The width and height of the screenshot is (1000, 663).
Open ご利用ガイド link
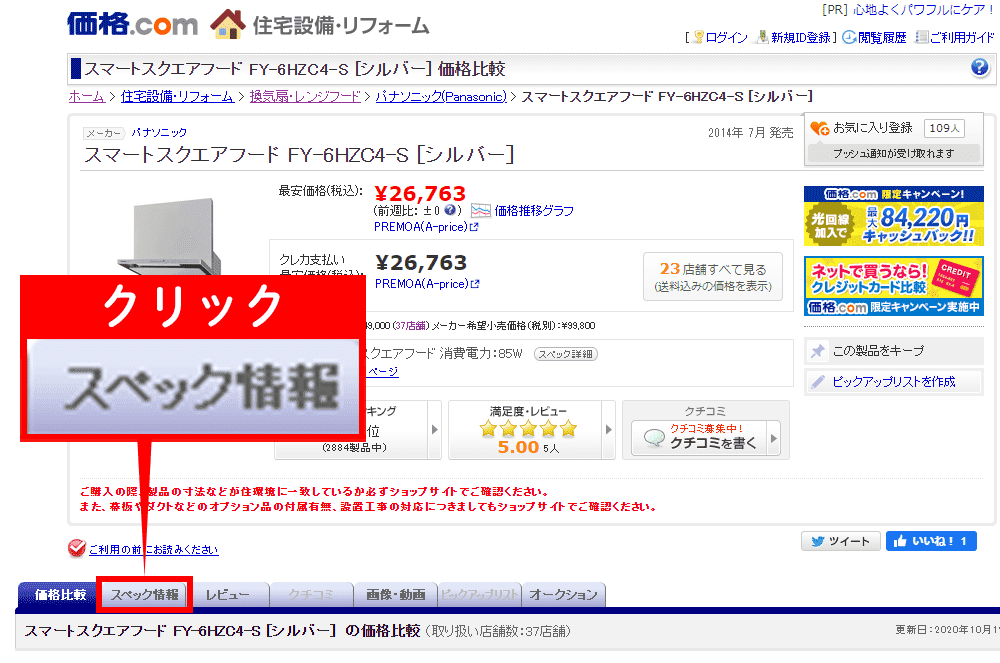(x=962, y=38)
